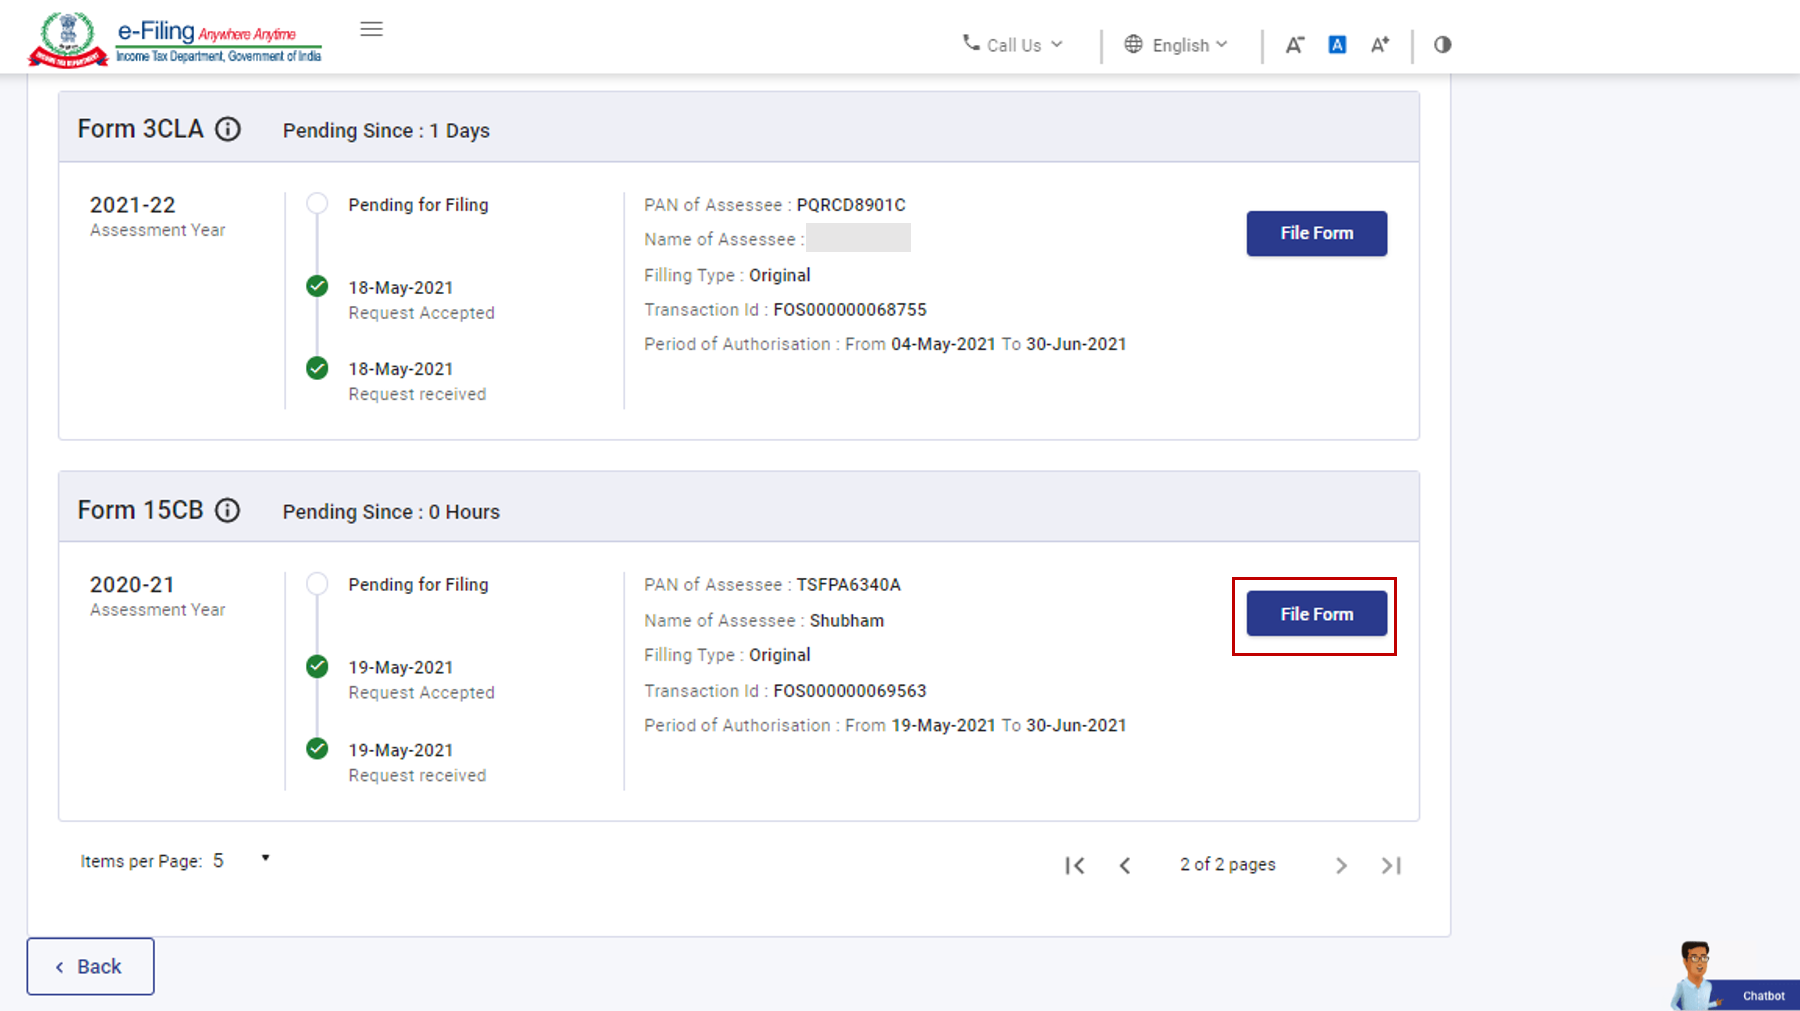Open the English language dropdown
The image size is (1800, 1011).
(x=1176, y=45)
